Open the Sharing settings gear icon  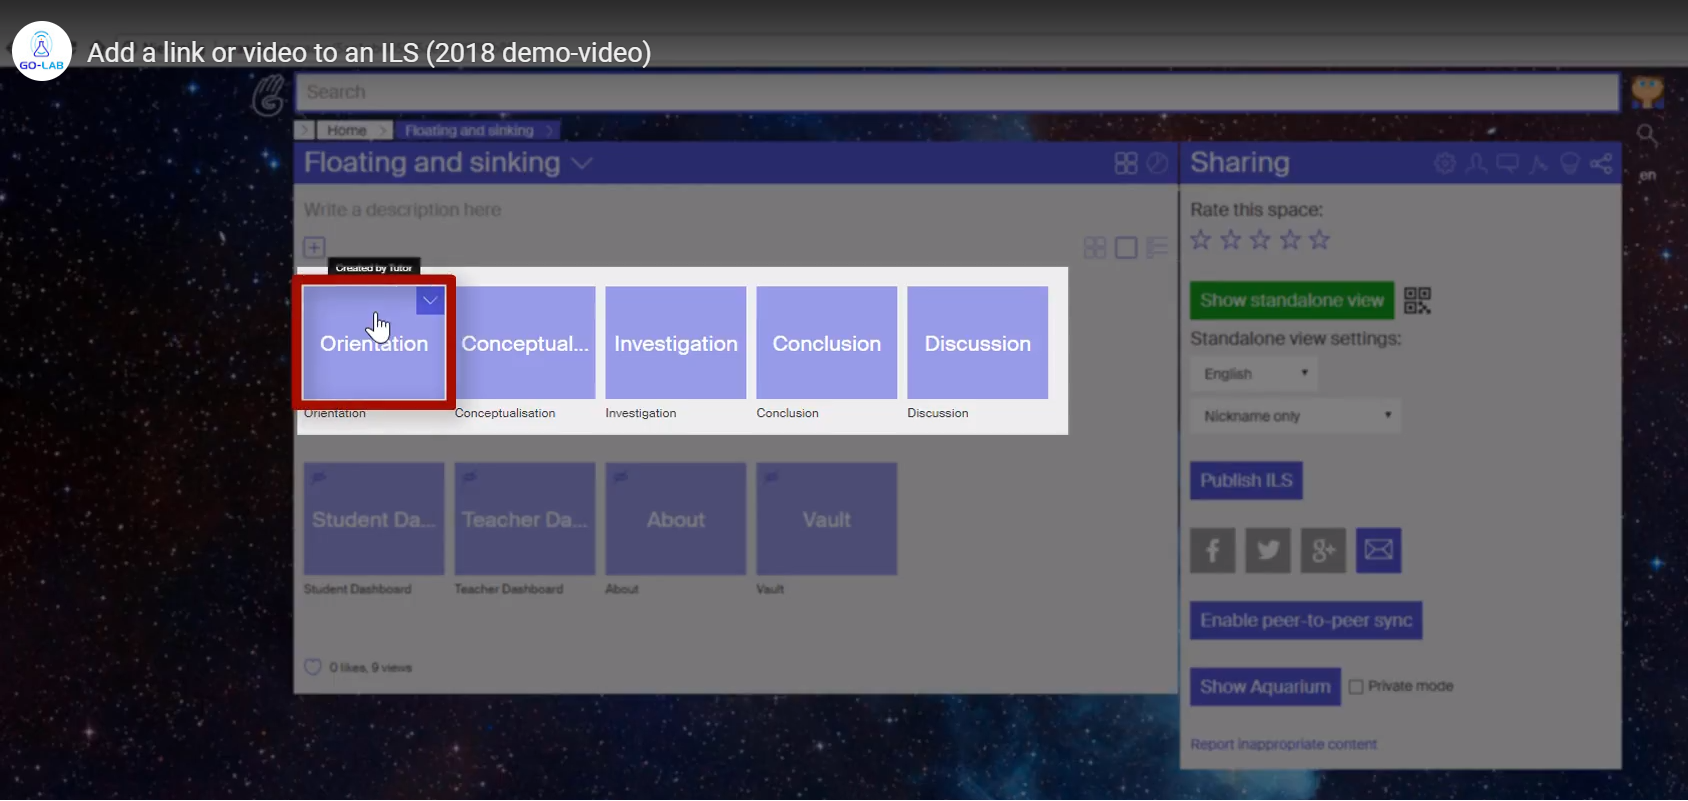[x=1444, y=163]
